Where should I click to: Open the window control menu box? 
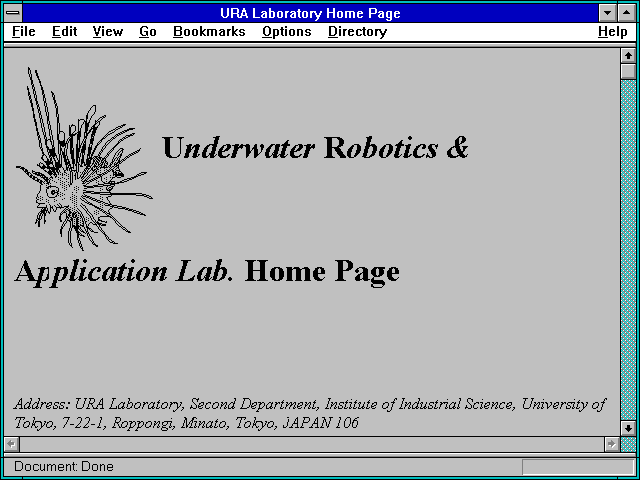point(13,13)
